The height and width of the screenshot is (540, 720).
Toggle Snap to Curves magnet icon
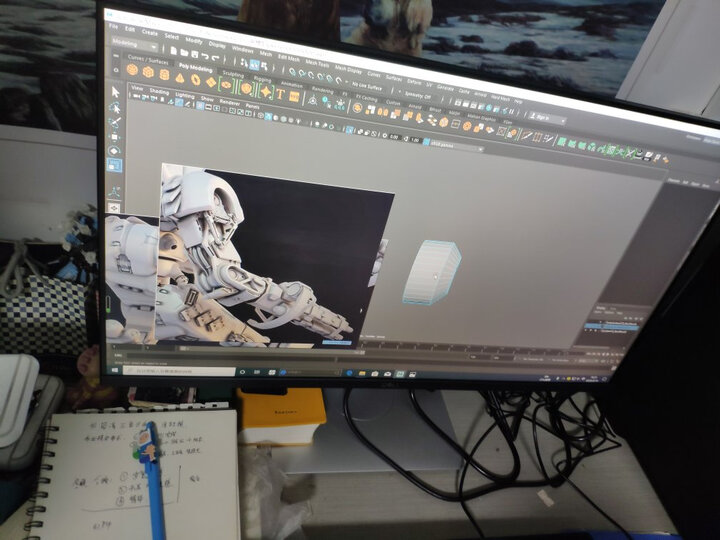(x=302, y=73)
